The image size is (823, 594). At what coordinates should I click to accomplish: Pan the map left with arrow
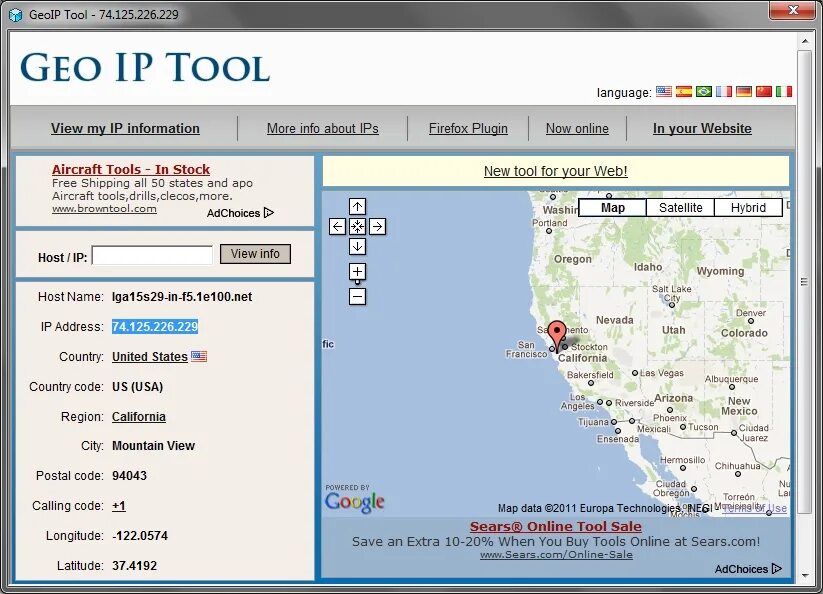click(x=337, y=227)
